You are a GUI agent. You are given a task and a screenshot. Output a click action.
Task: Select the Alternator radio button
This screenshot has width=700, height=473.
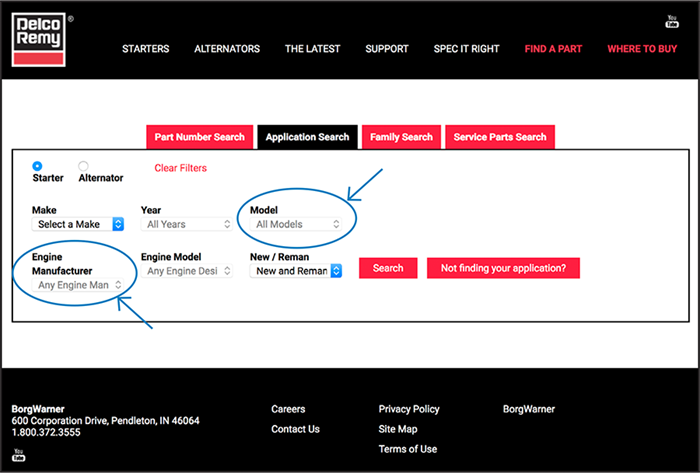(x=83, y=166)
